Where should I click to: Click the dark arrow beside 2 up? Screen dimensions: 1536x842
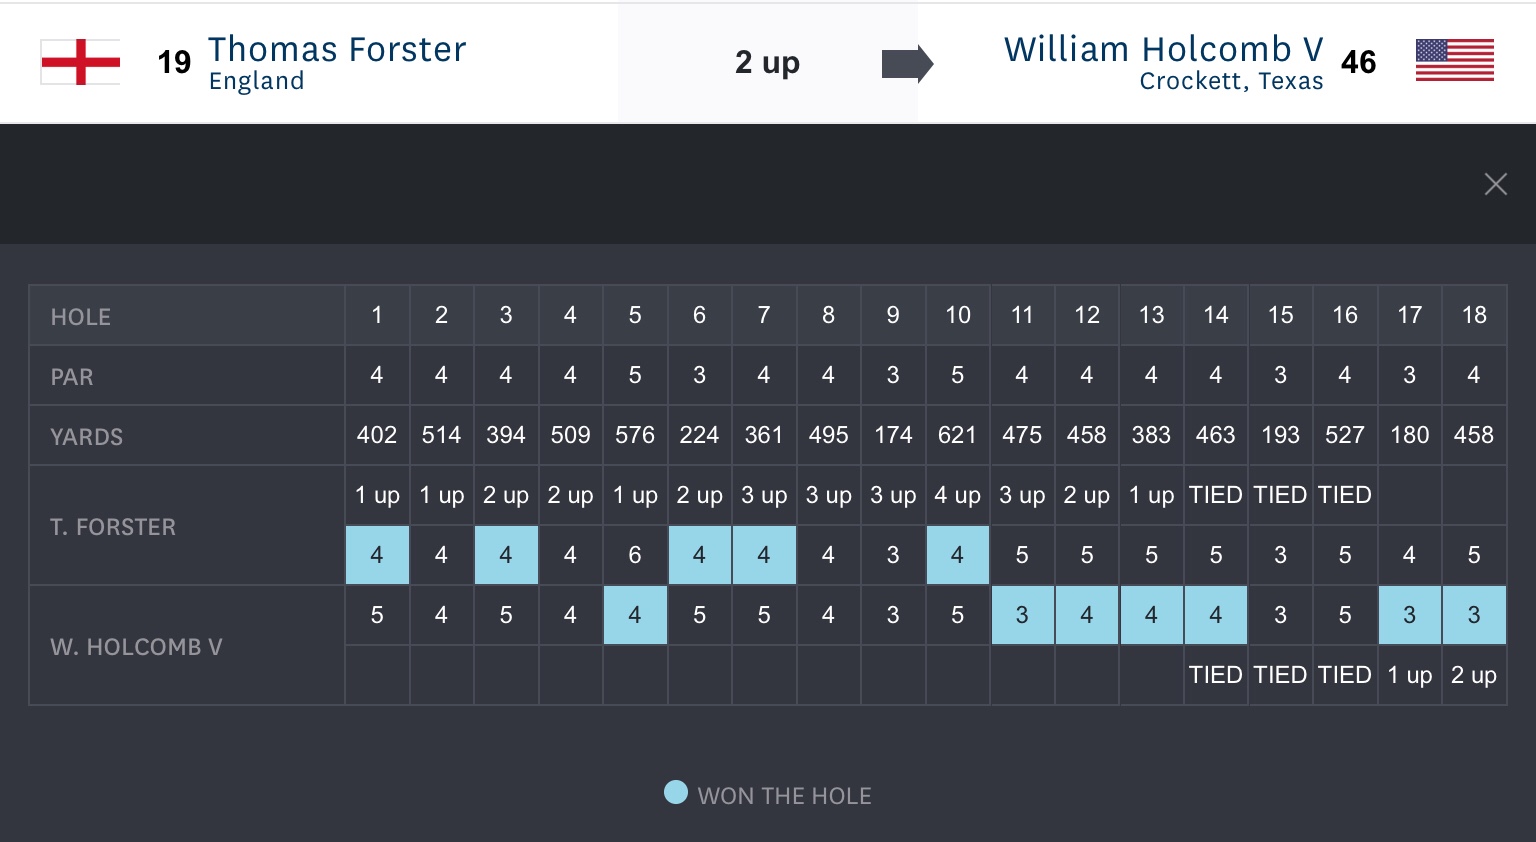906,64
